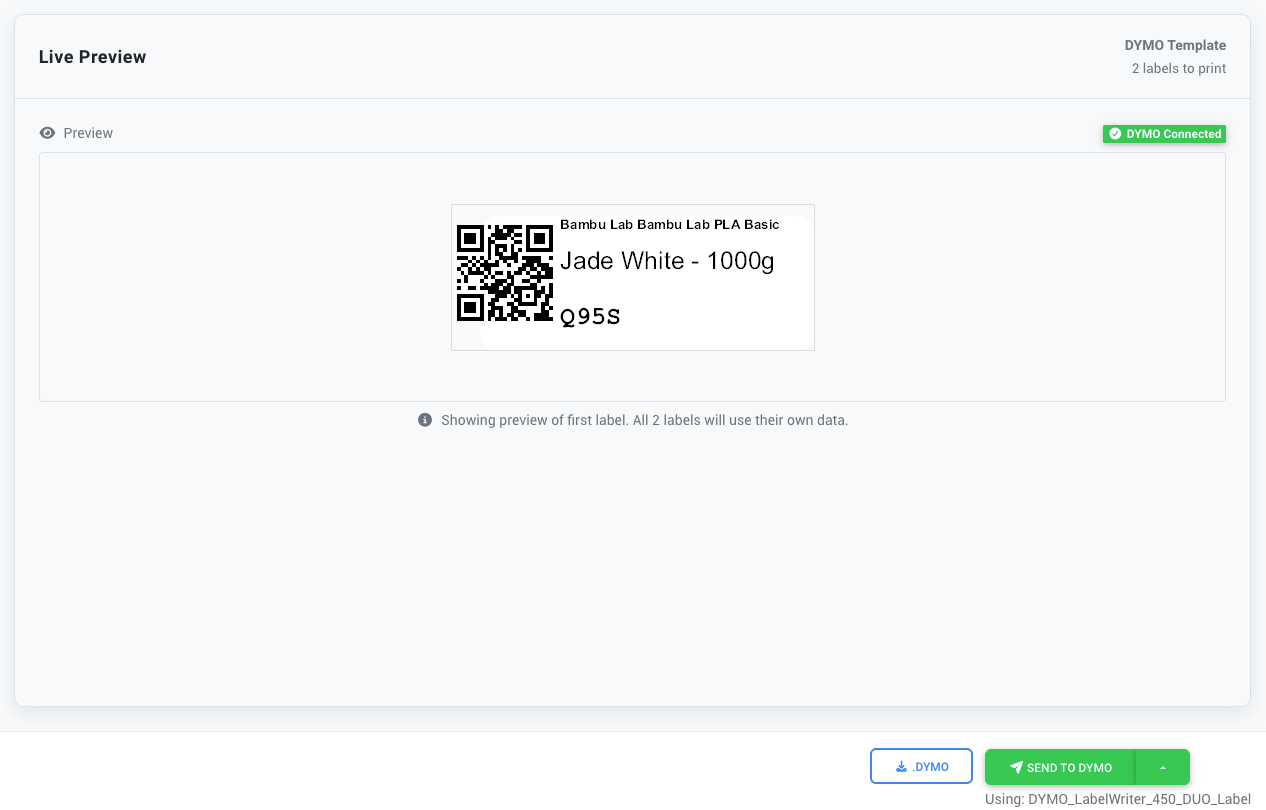Screen dimensions: 1266x810
Task: Click the Bambu Lab PLA Basic label line
Action: (x=669, y=225)
